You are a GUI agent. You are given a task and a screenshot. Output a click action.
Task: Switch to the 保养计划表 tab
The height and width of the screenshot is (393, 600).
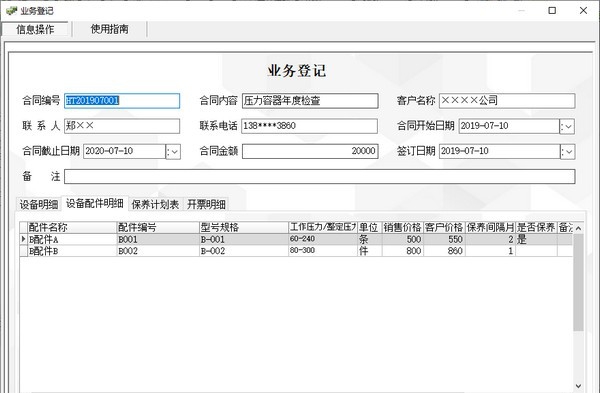(x=155, y=204)
